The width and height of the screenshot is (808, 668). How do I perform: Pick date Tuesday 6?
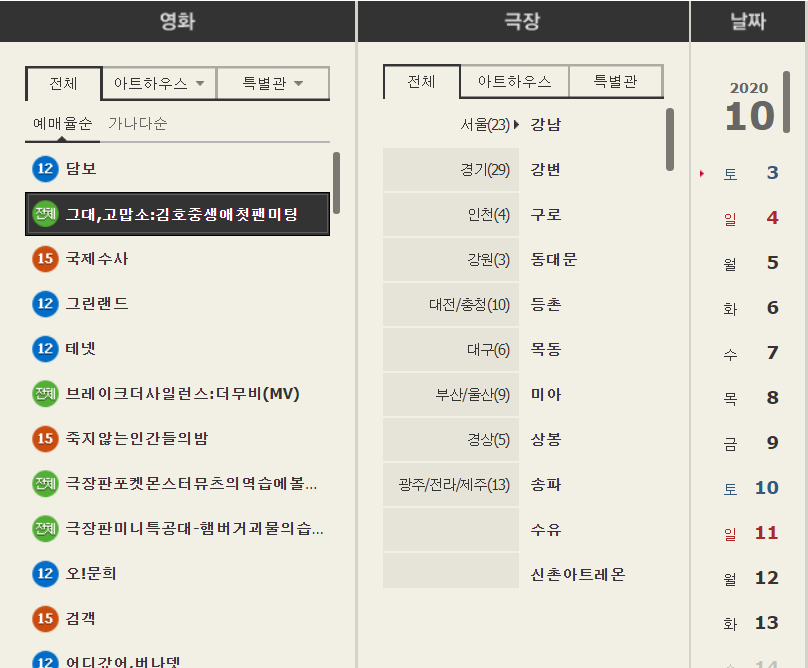click(x=751, y=308)
